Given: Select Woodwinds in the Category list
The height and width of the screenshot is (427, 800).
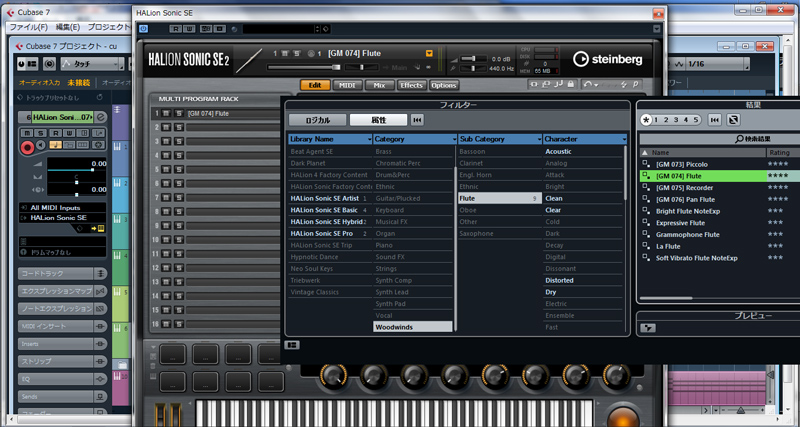Looking at the screenshot, I should click(x=413, y=327).
